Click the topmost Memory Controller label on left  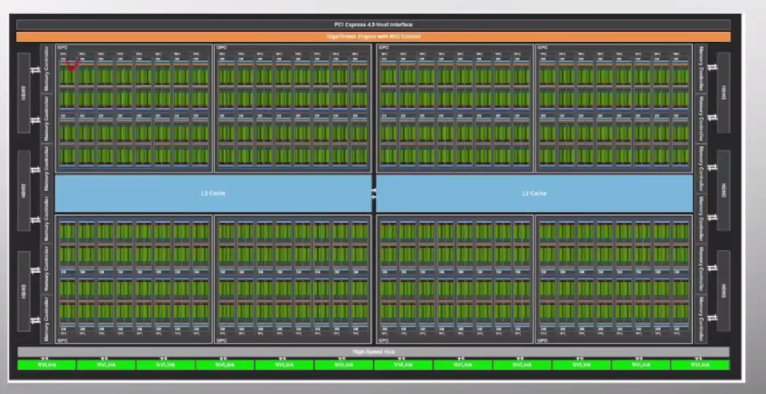pos(47,68)
